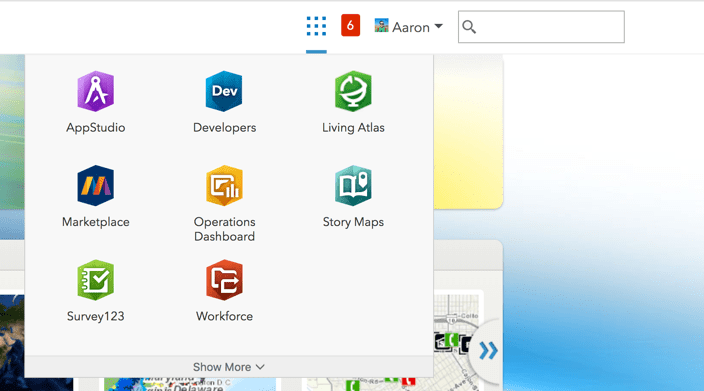
Task: Open the Marketplace app icon
Action: click(x=96, y=185)
